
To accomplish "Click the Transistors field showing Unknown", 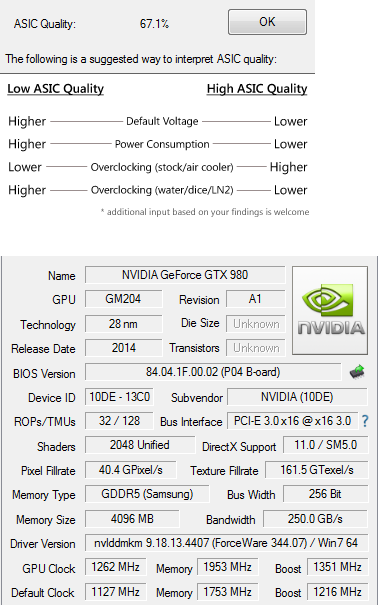I will point(256,348).
